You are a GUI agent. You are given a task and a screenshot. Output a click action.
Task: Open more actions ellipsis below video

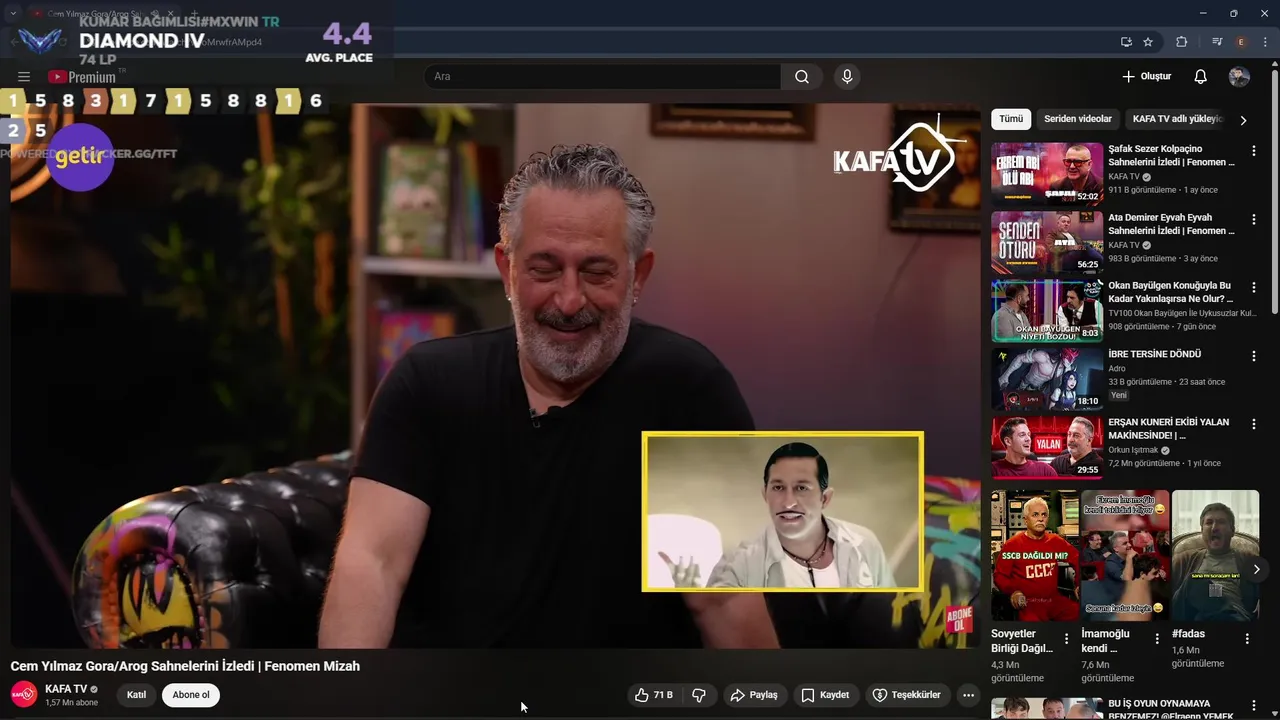pos(967,695)
